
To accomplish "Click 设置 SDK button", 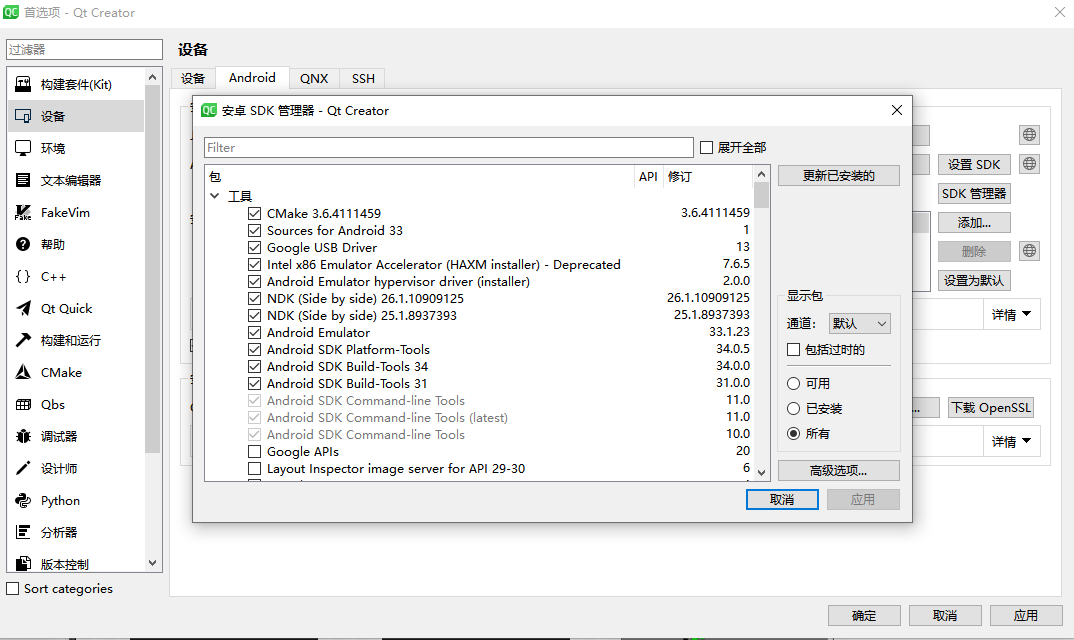I will click(974, 164).
